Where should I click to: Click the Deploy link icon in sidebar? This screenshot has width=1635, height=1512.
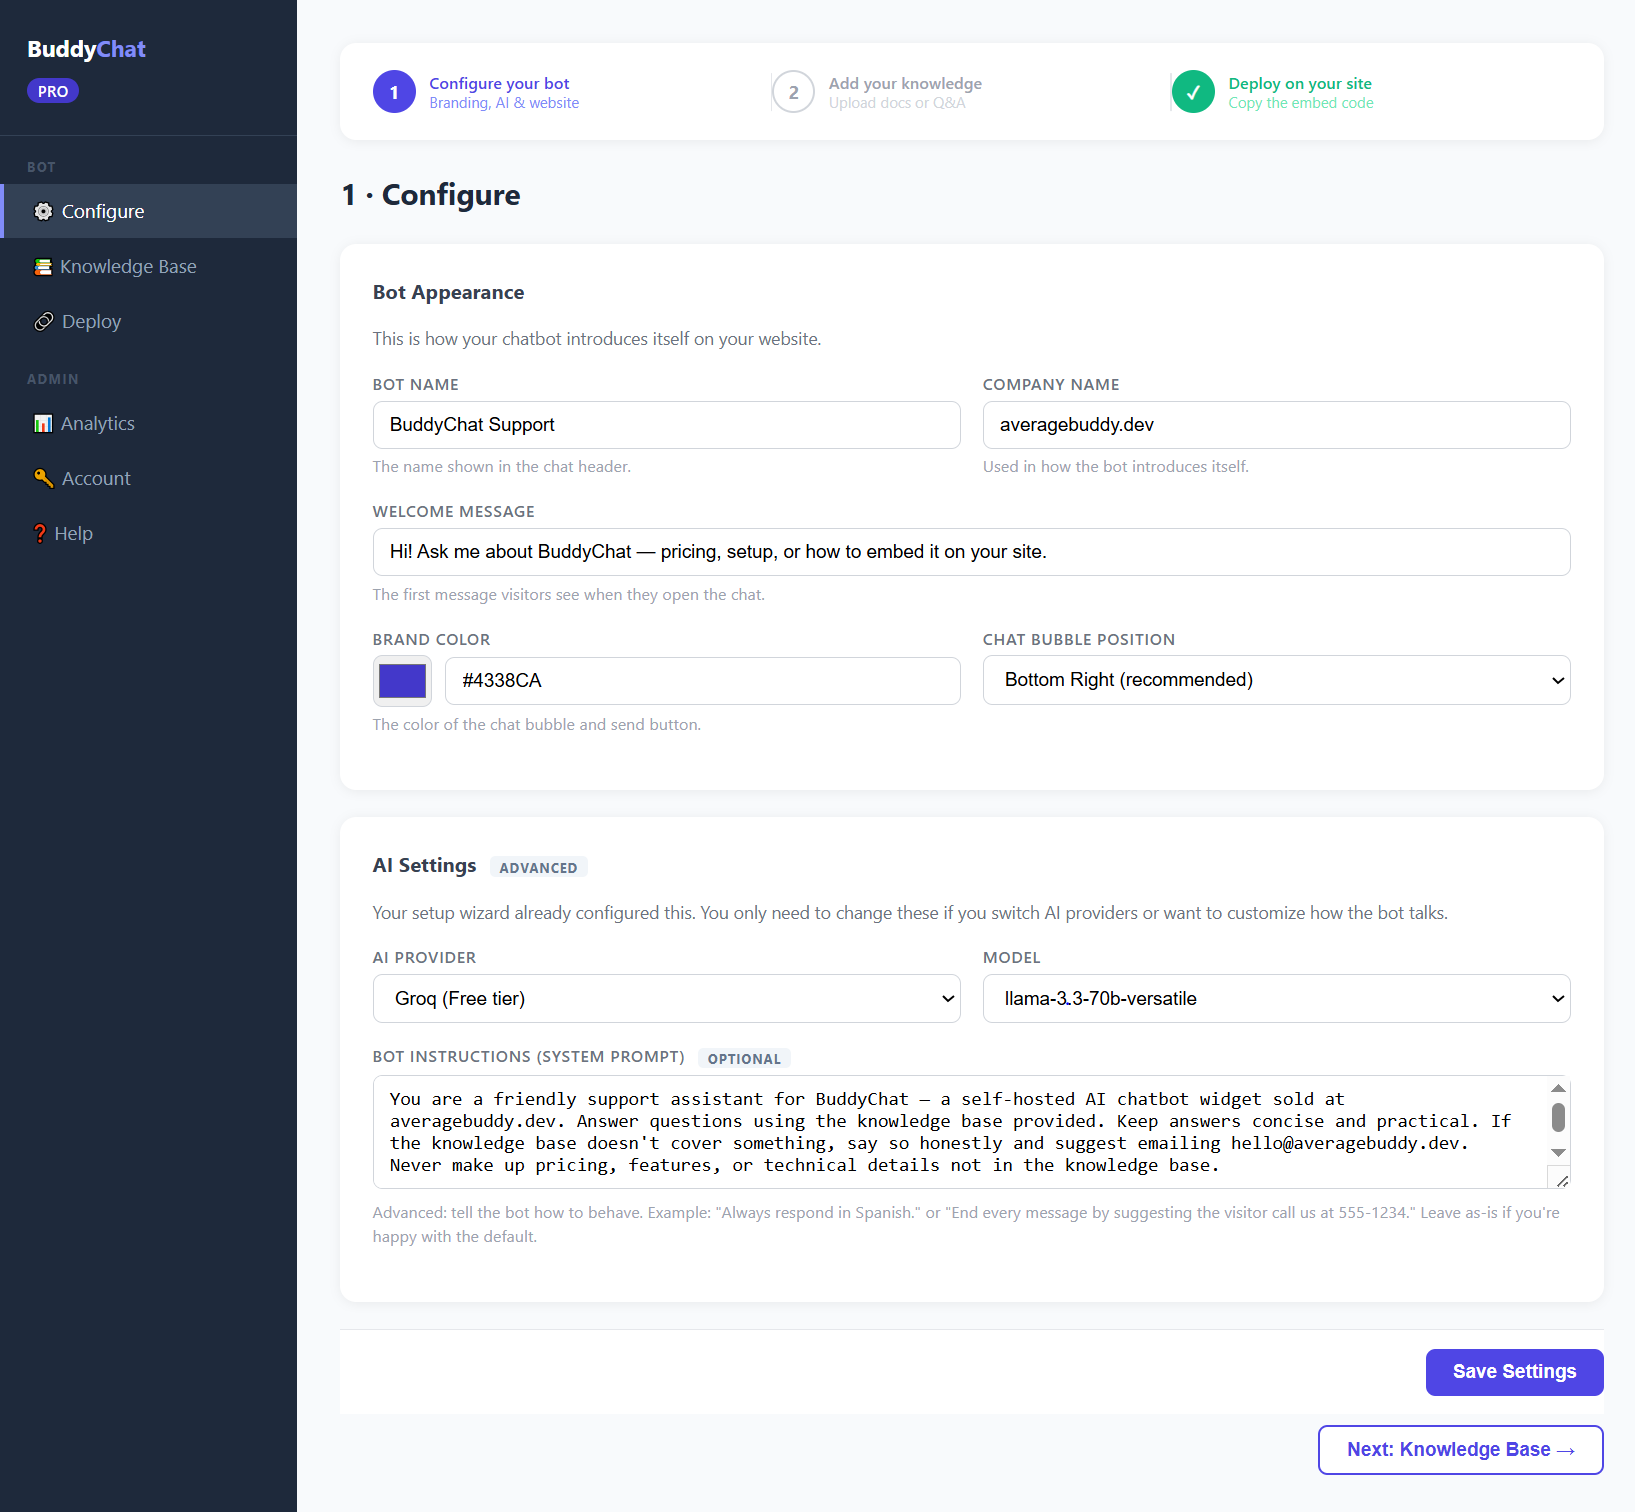click(x=43, y=322)
